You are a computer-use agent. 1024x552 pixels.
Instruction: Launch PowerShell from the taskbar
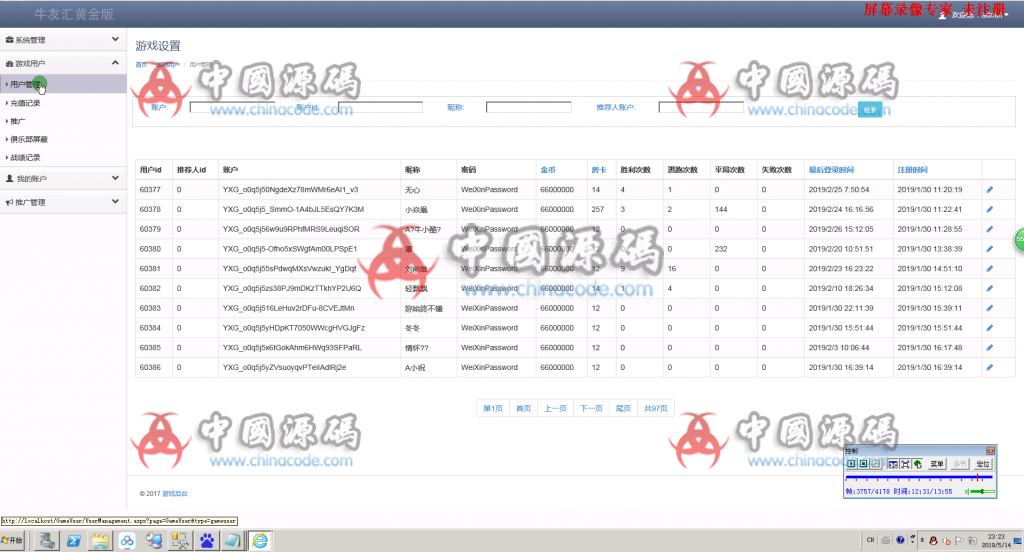(x=74, y=540)
